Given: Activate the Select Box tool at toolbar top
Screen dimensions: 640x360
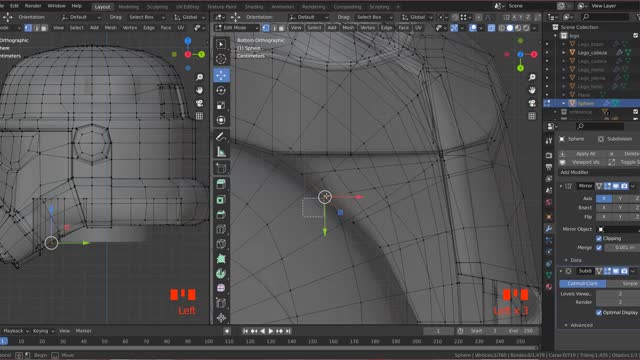Looking at the screenshot, I should tap(221, 44).
